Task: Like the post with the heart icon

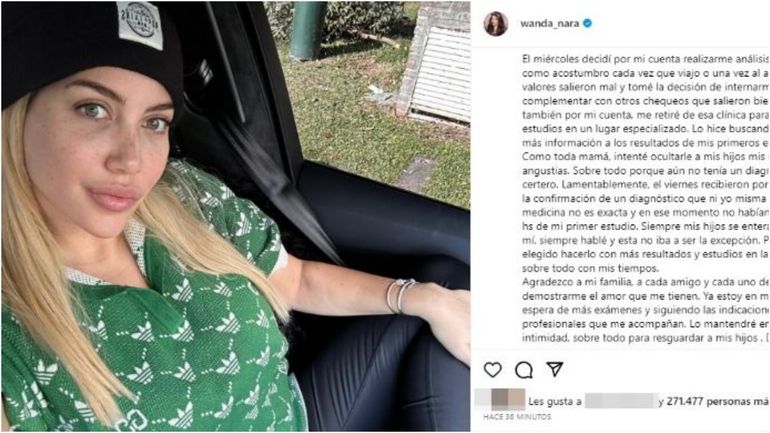Action: (493, 369)
